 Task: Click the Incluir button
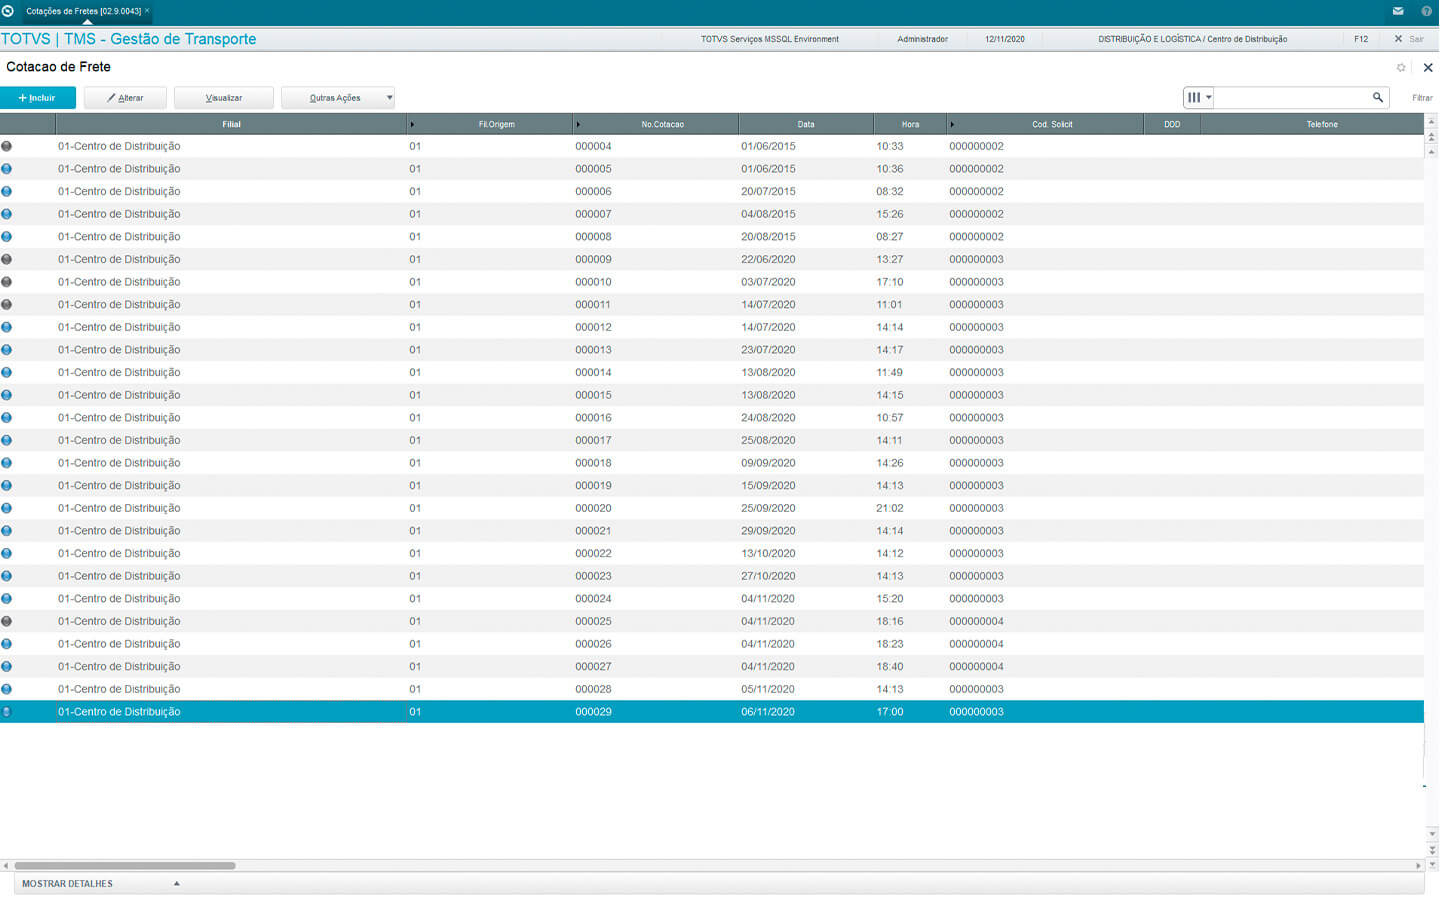[x=38, y=98]
